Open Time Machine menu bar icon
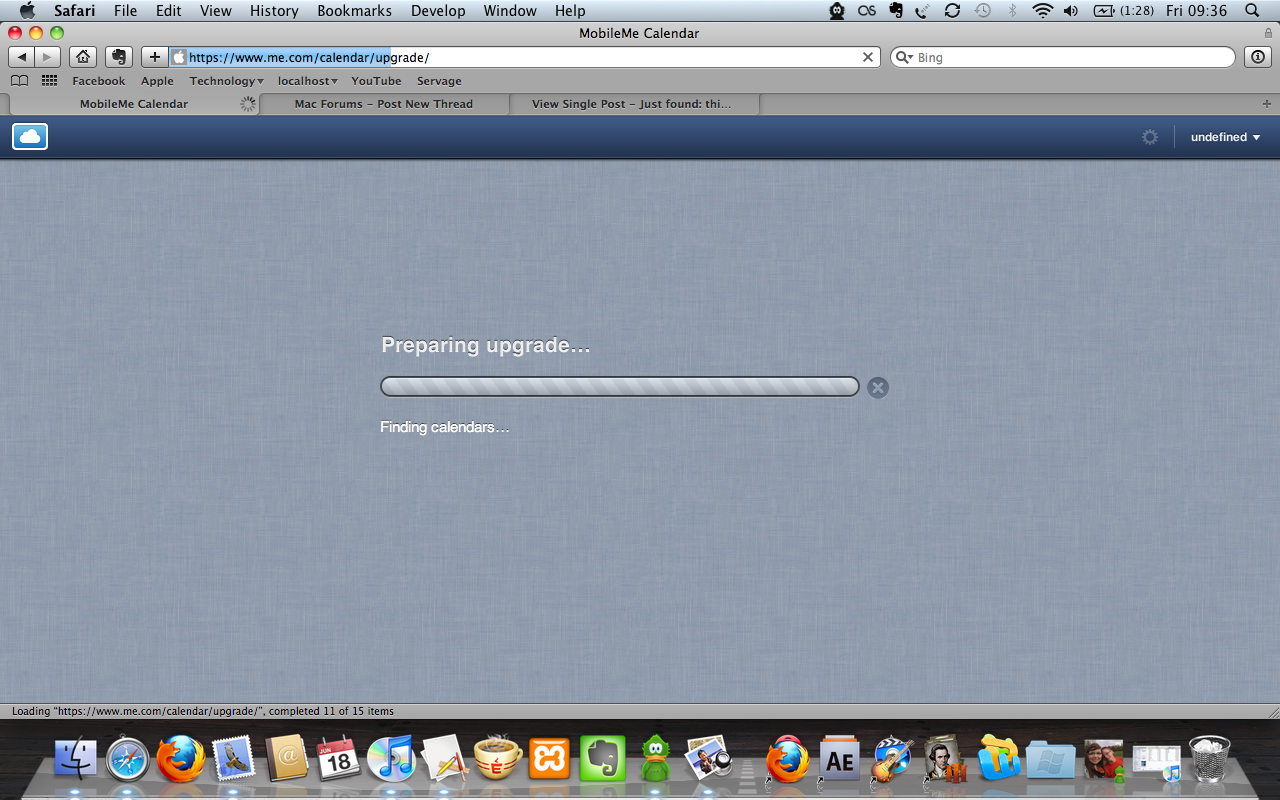This screenshot has width=1280, height=800. (983, 11)
